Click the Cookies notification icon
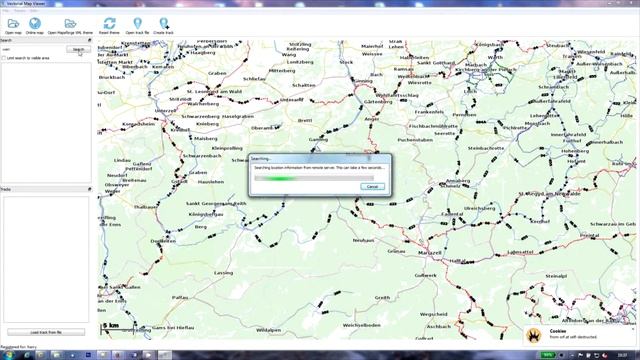 534,336
